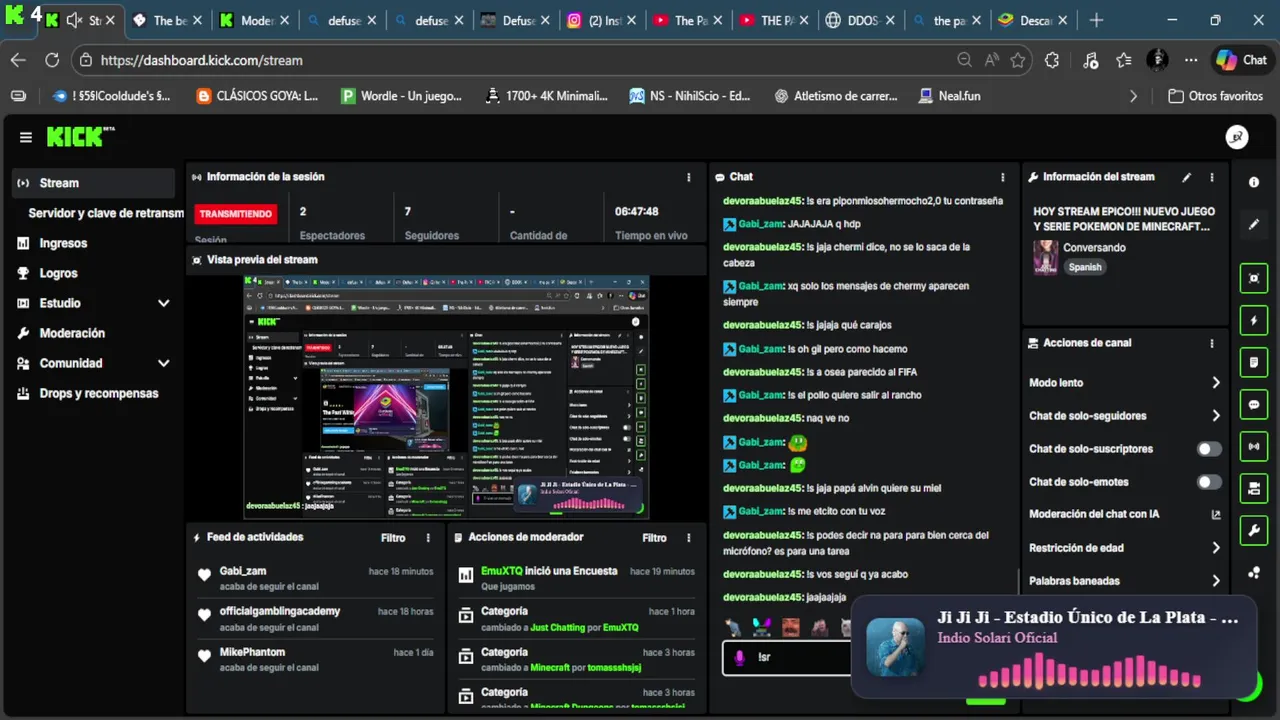Click the Spanish language tag
Image resolution: width=1280 pixels, height=720 pixels.
[1085, 267]
